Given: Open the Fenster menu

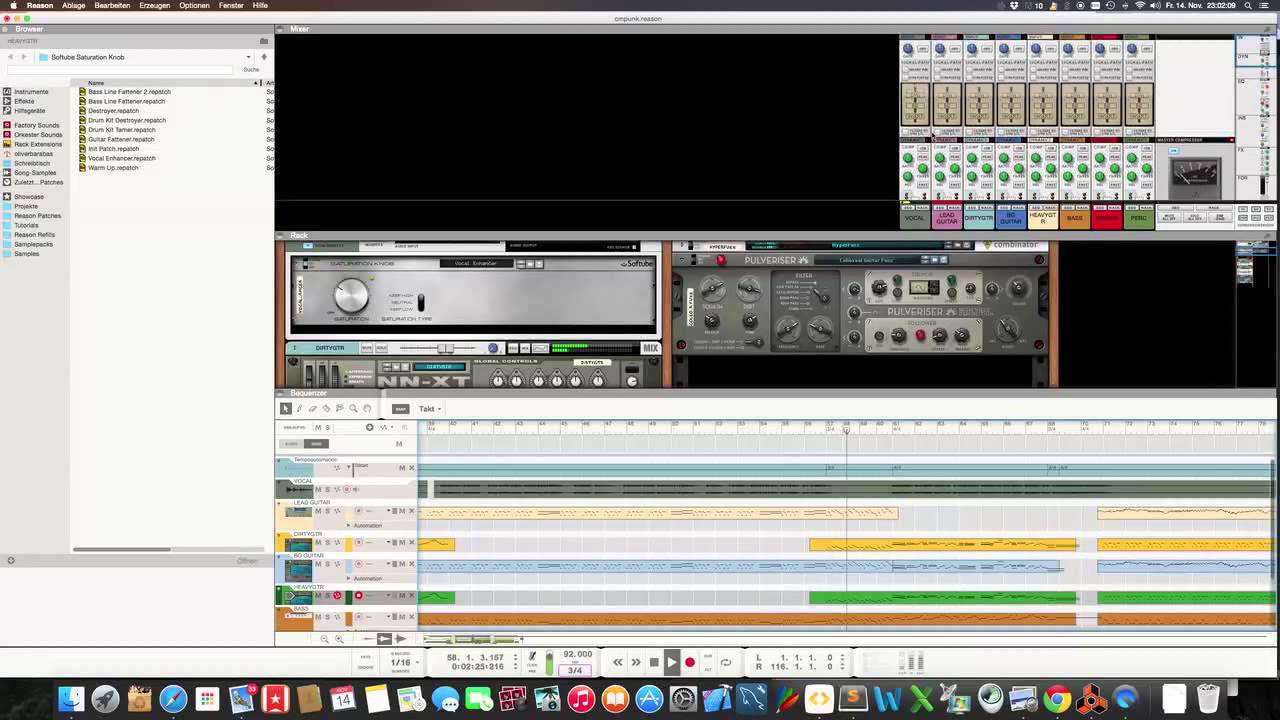Looking at the screenshot, I should (231, 5).
